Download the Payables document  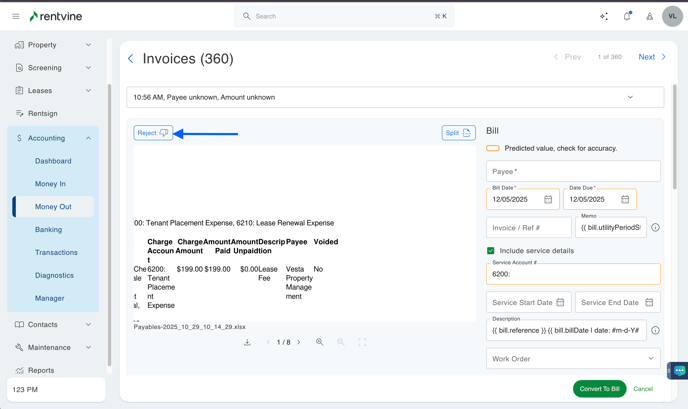pyautogui.click(x=247, y=342)
